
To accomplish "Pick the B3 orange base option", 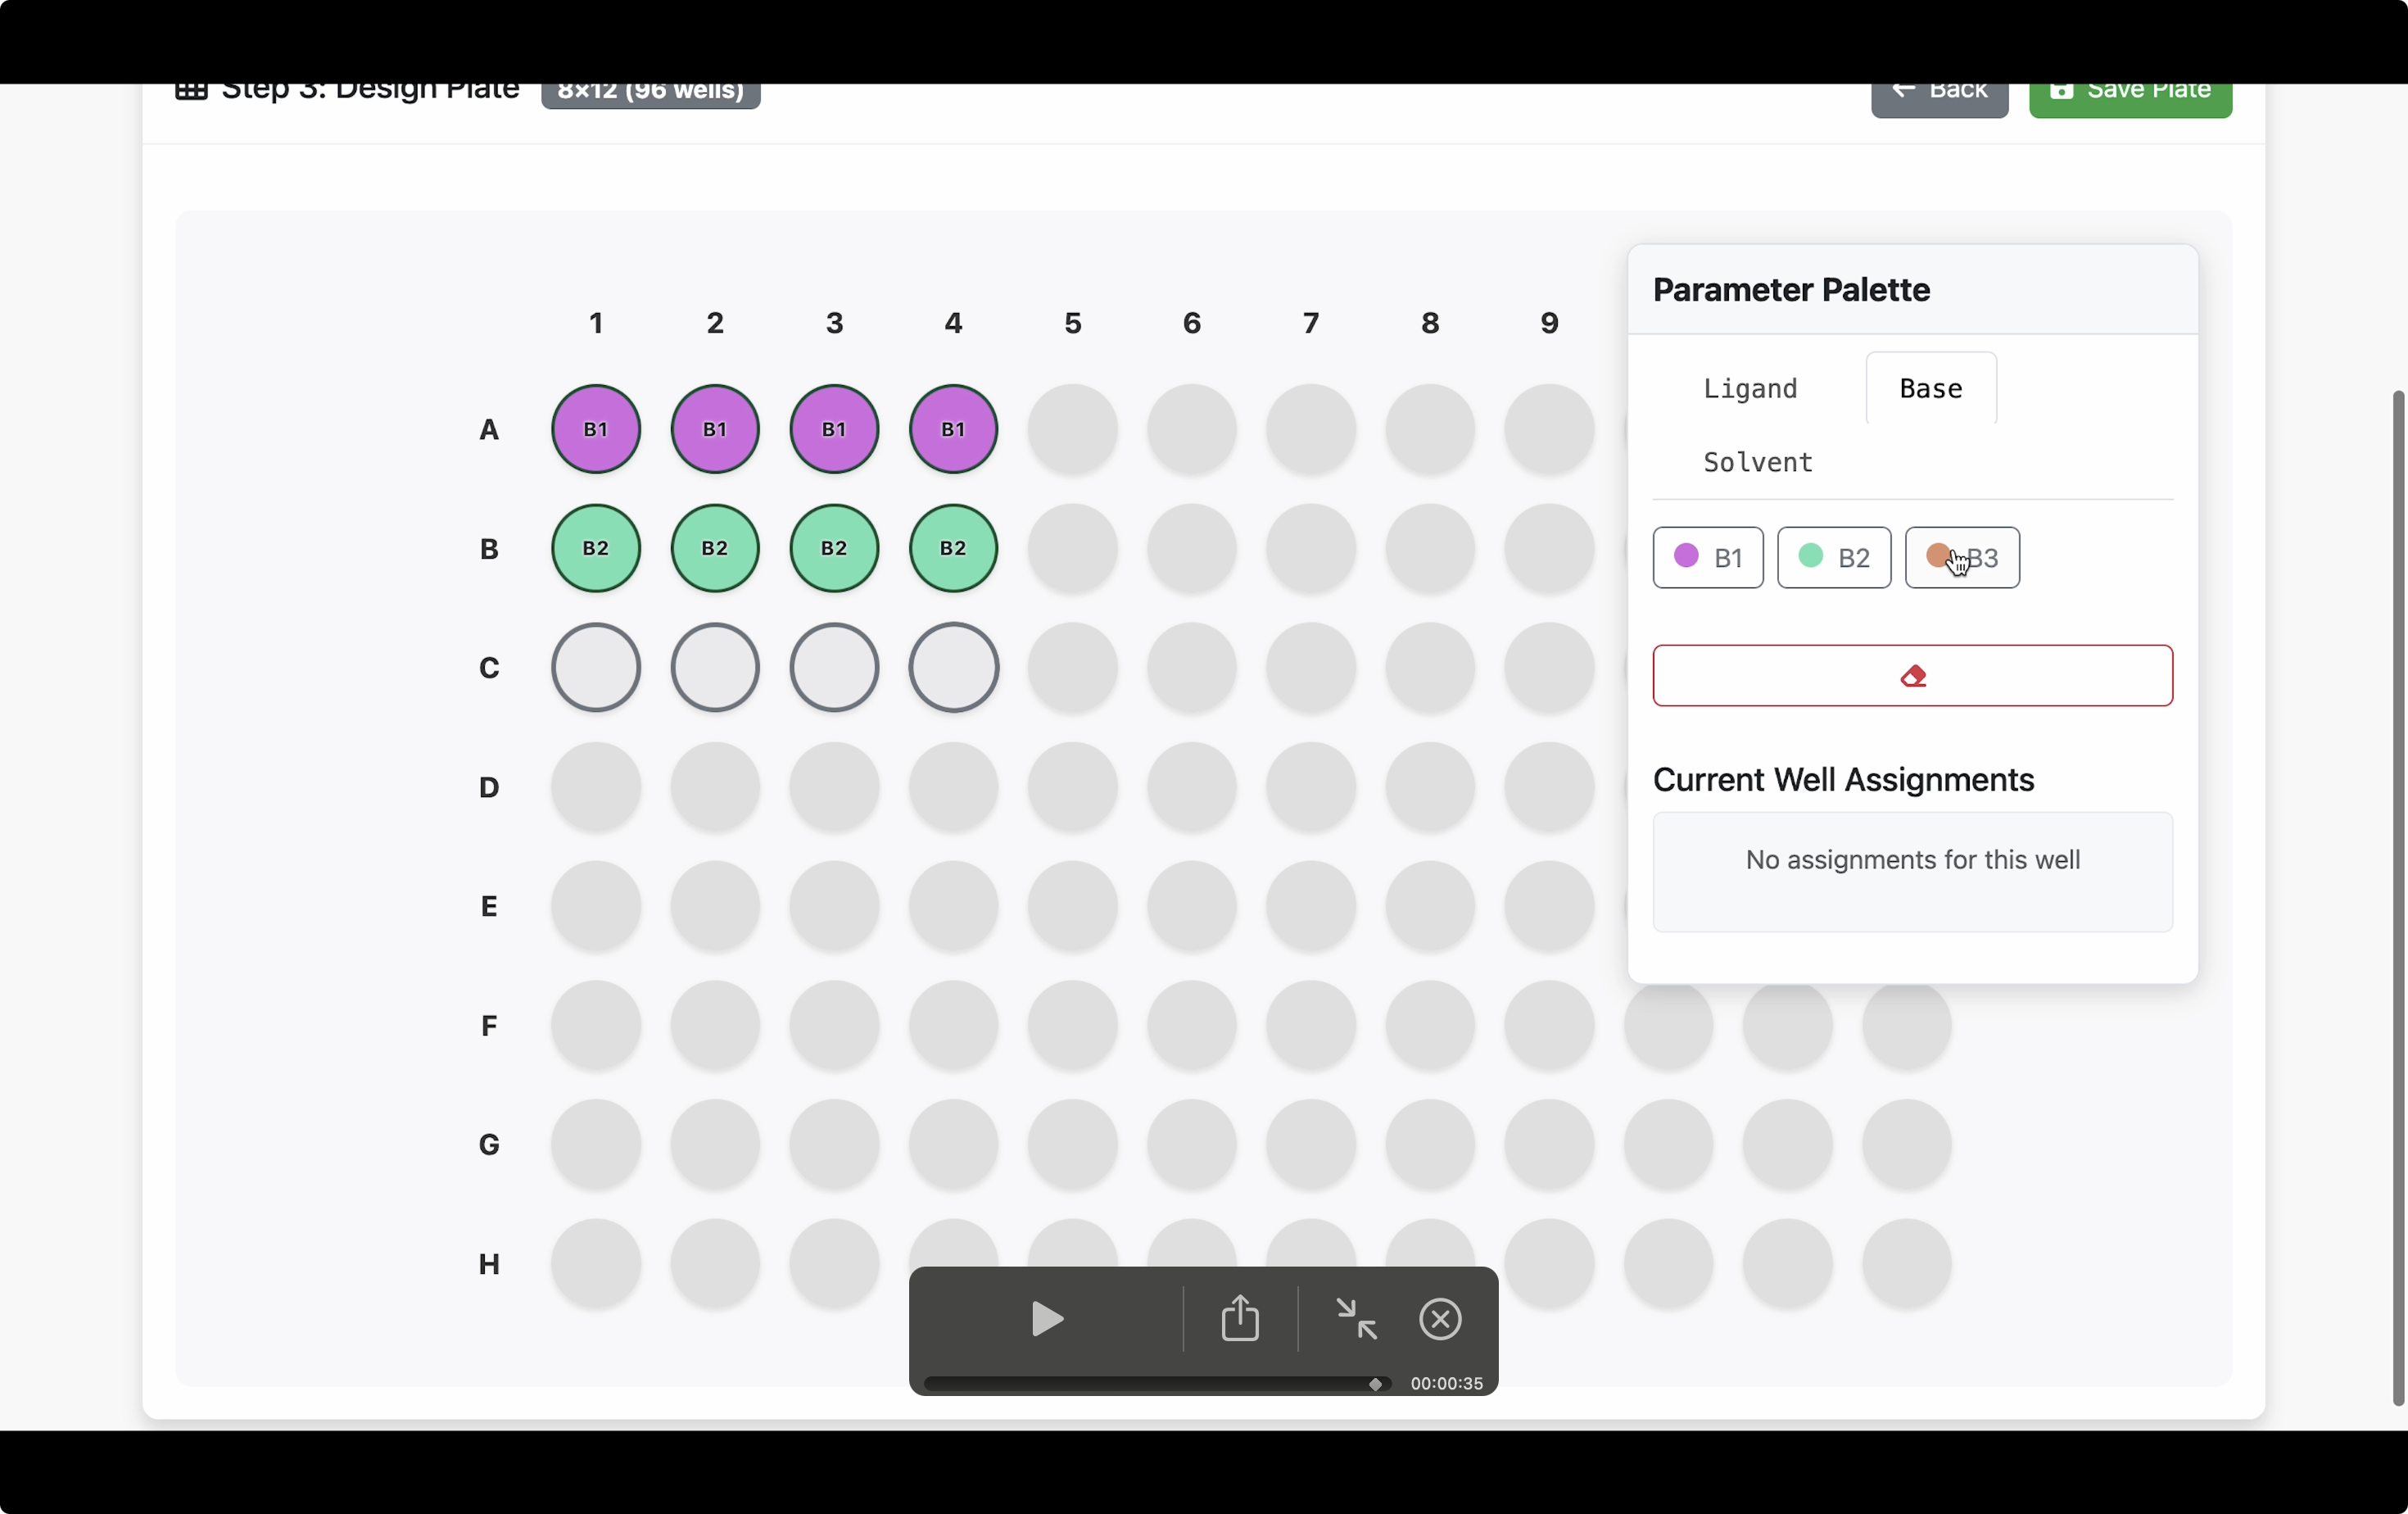I will 1961,558.
